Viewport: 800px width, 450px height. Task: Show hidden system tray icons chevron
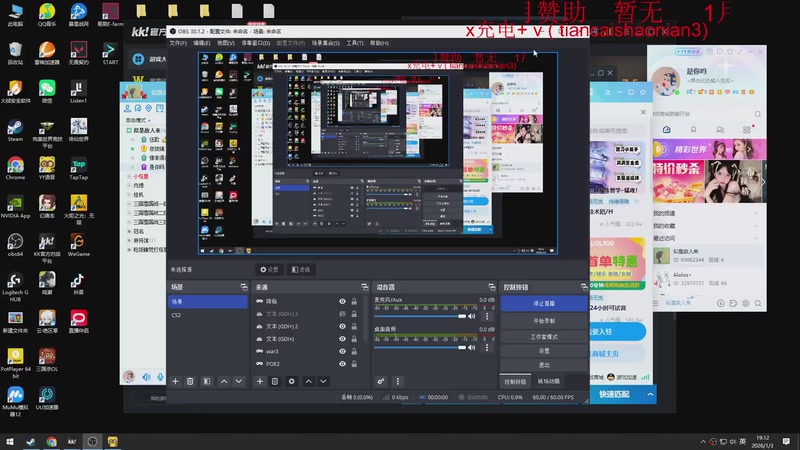pos(703,442)
